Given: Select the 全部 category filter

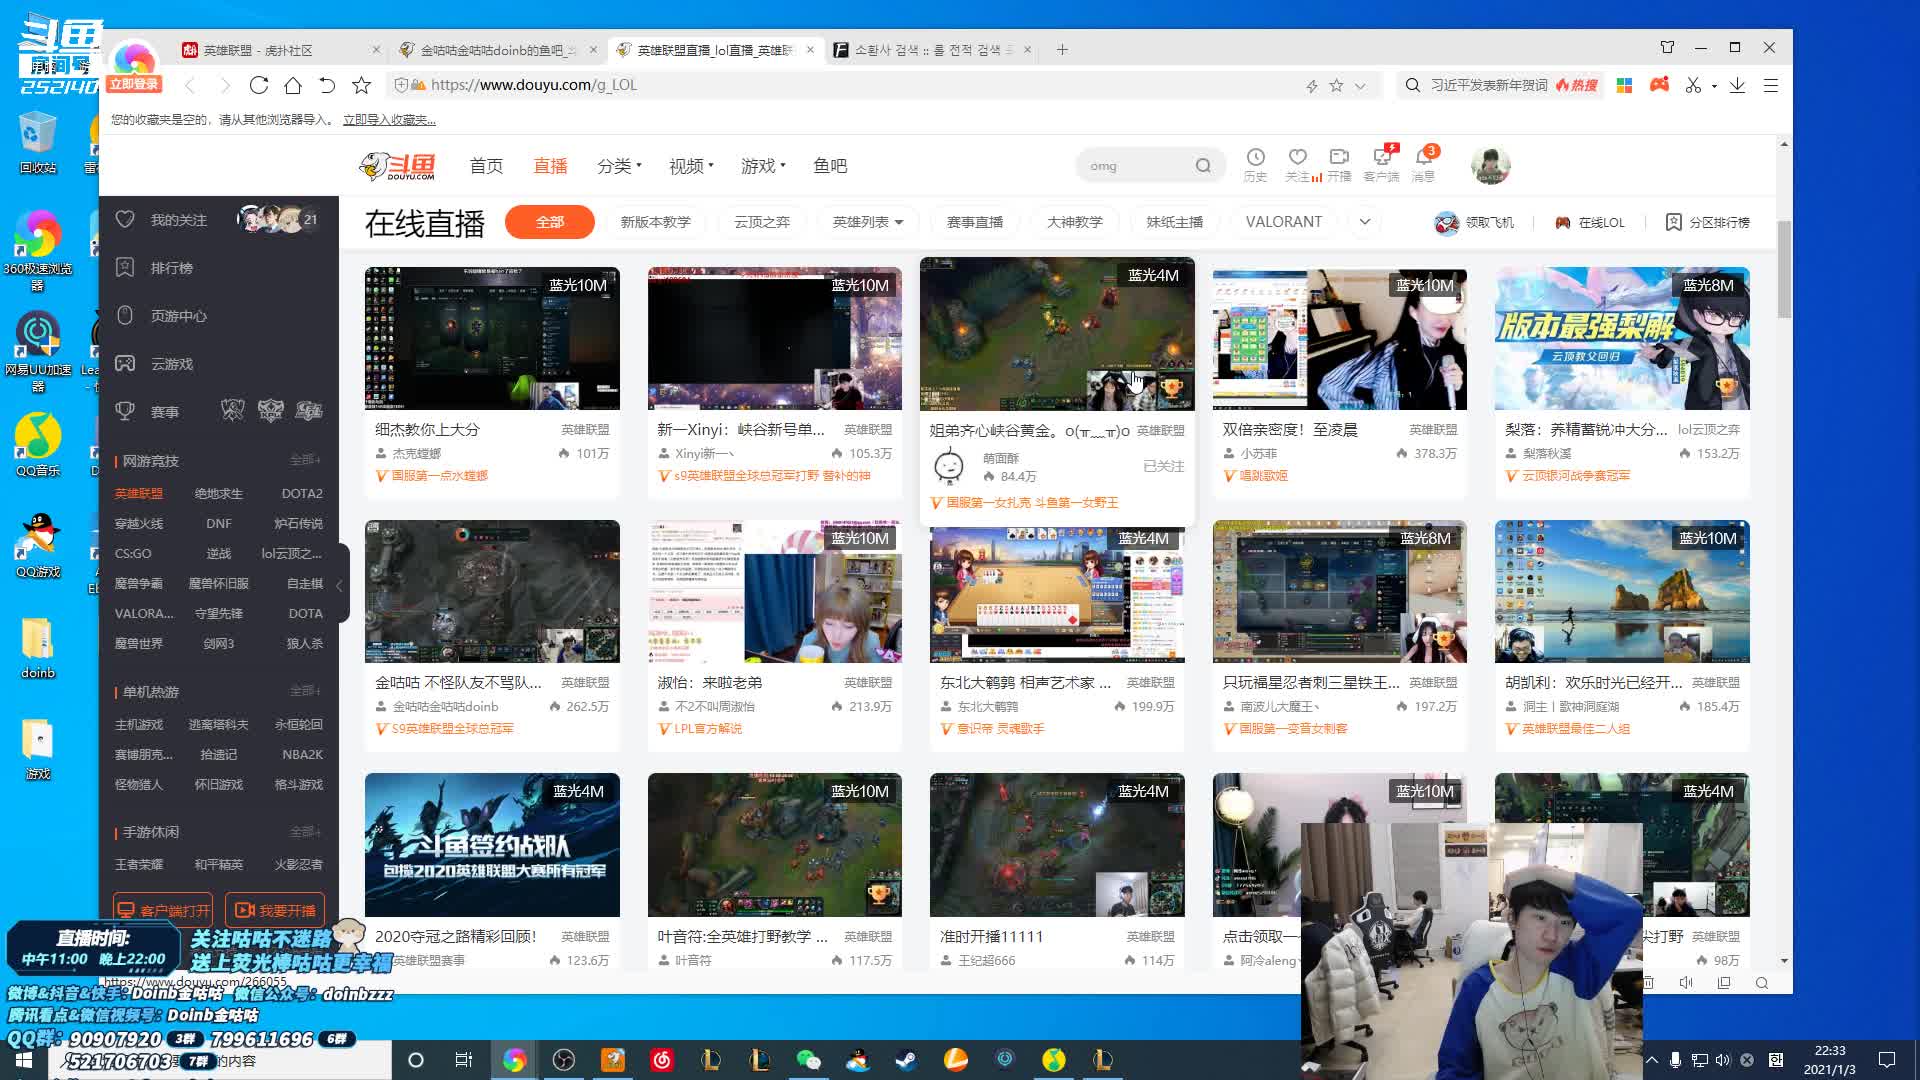Looking at the screenshot, I should pyautogui.click(x=550, y=222).
